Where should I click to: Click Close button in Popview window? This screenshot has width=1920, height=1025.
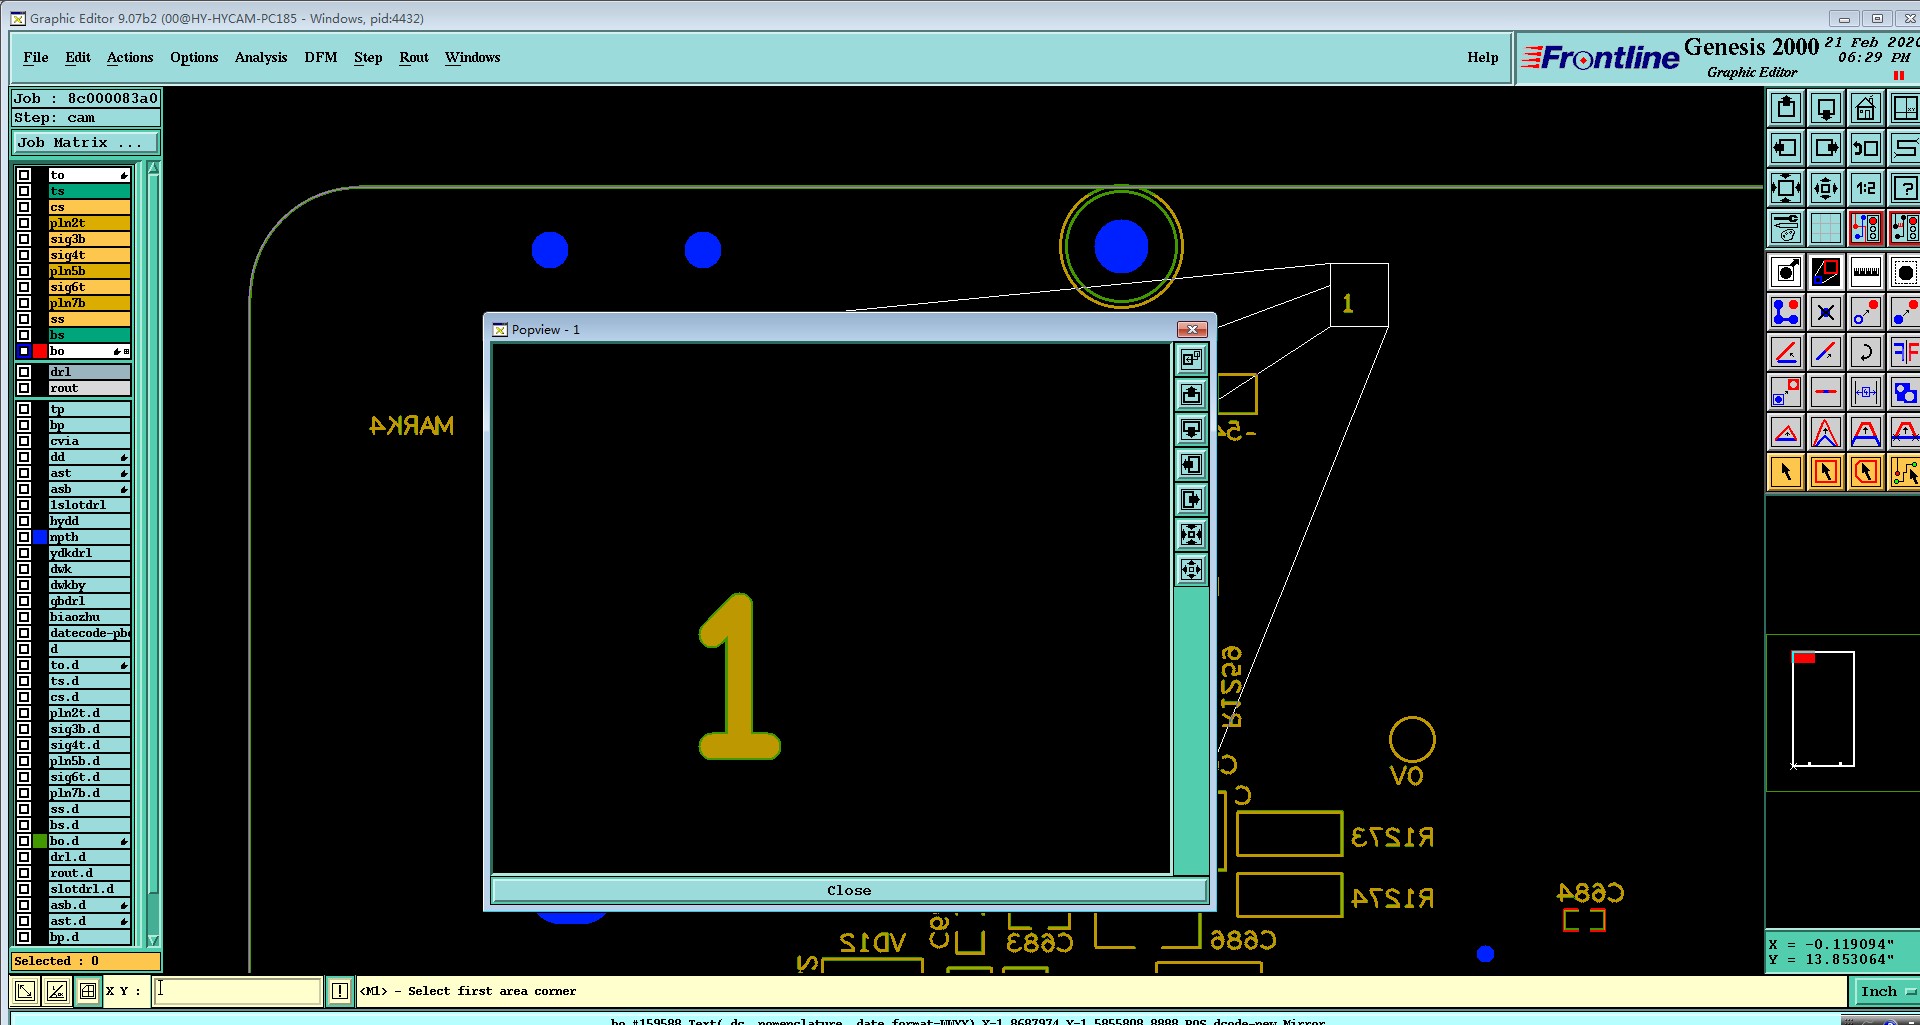pos(849,890)
